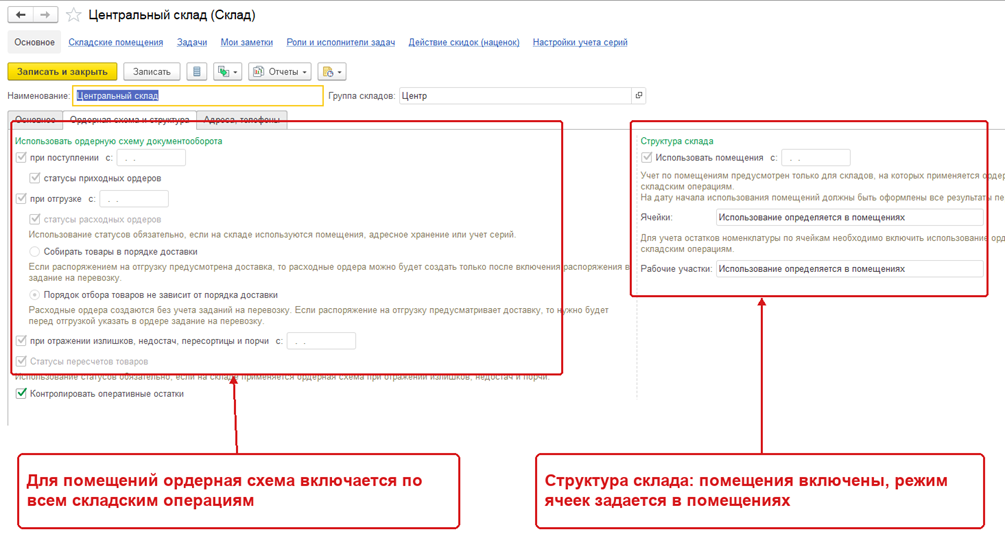Click the back navigation arrow
This screenshot has height=556, width=1005.
tap(21, 15)
